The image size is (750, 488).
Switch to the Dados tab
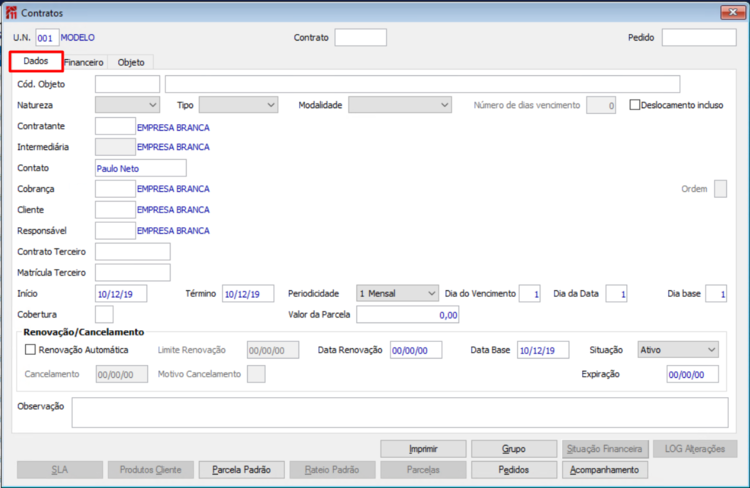pyautogui.click(x=36, y=61)
